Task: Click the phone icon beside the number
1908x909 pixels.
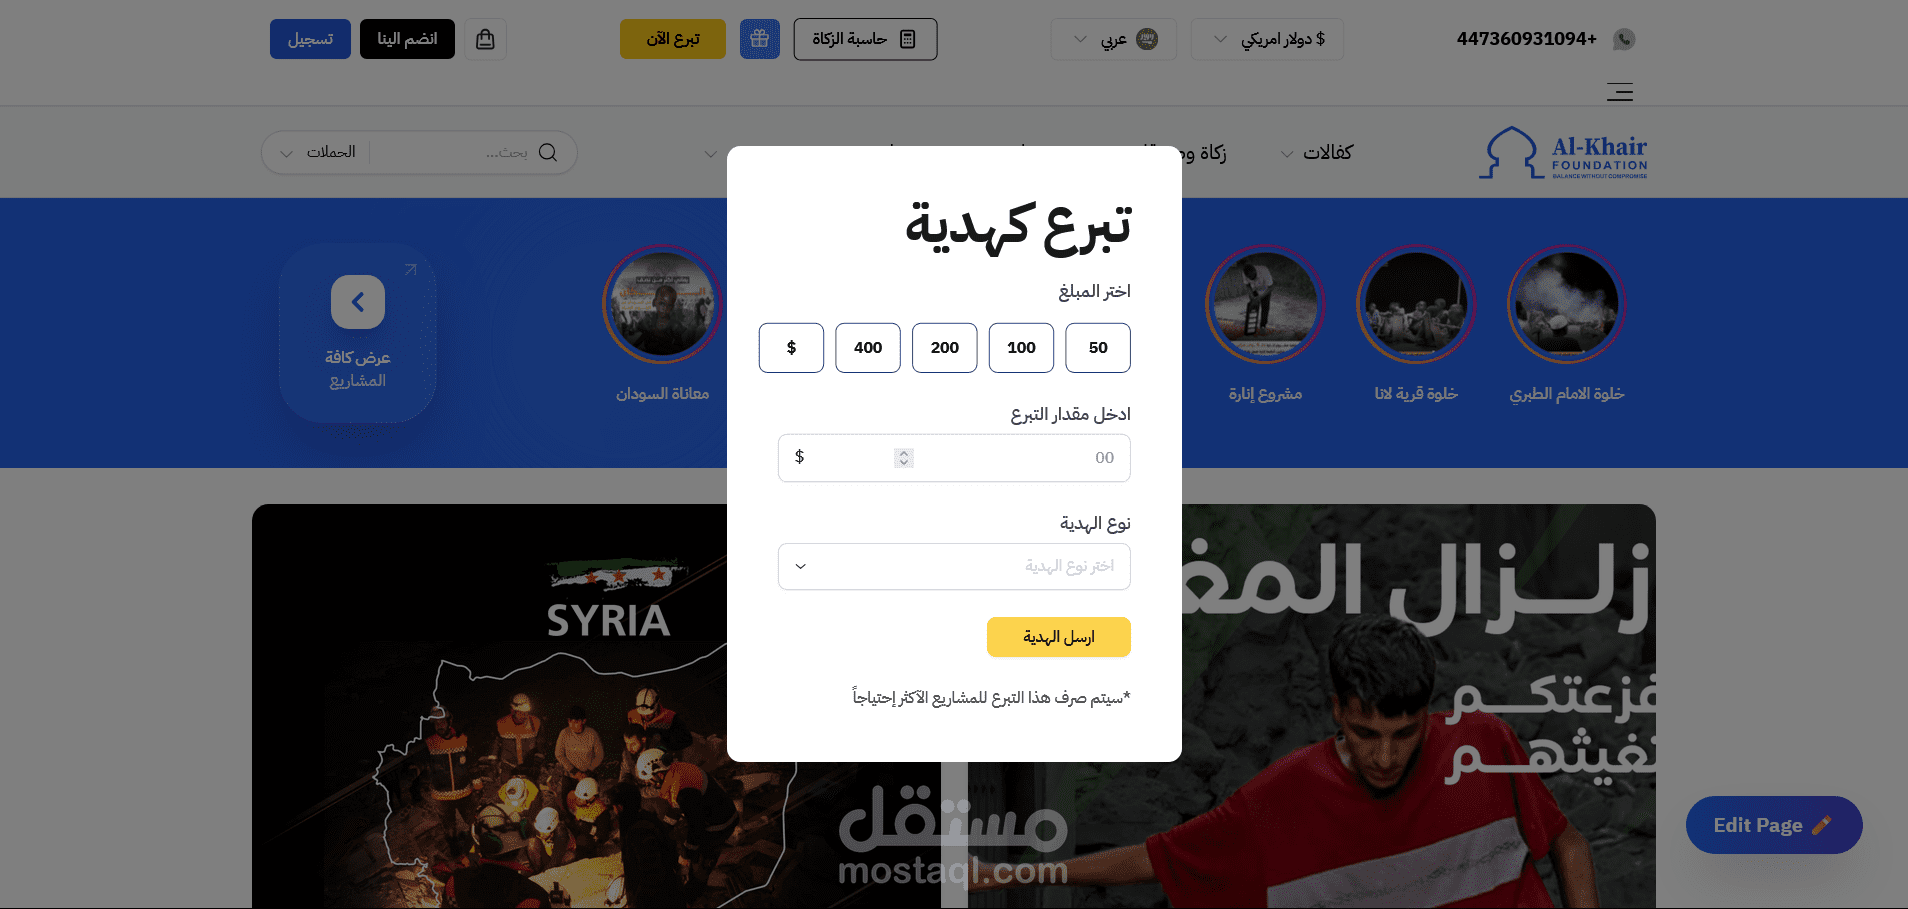Action: point(1624,39)
